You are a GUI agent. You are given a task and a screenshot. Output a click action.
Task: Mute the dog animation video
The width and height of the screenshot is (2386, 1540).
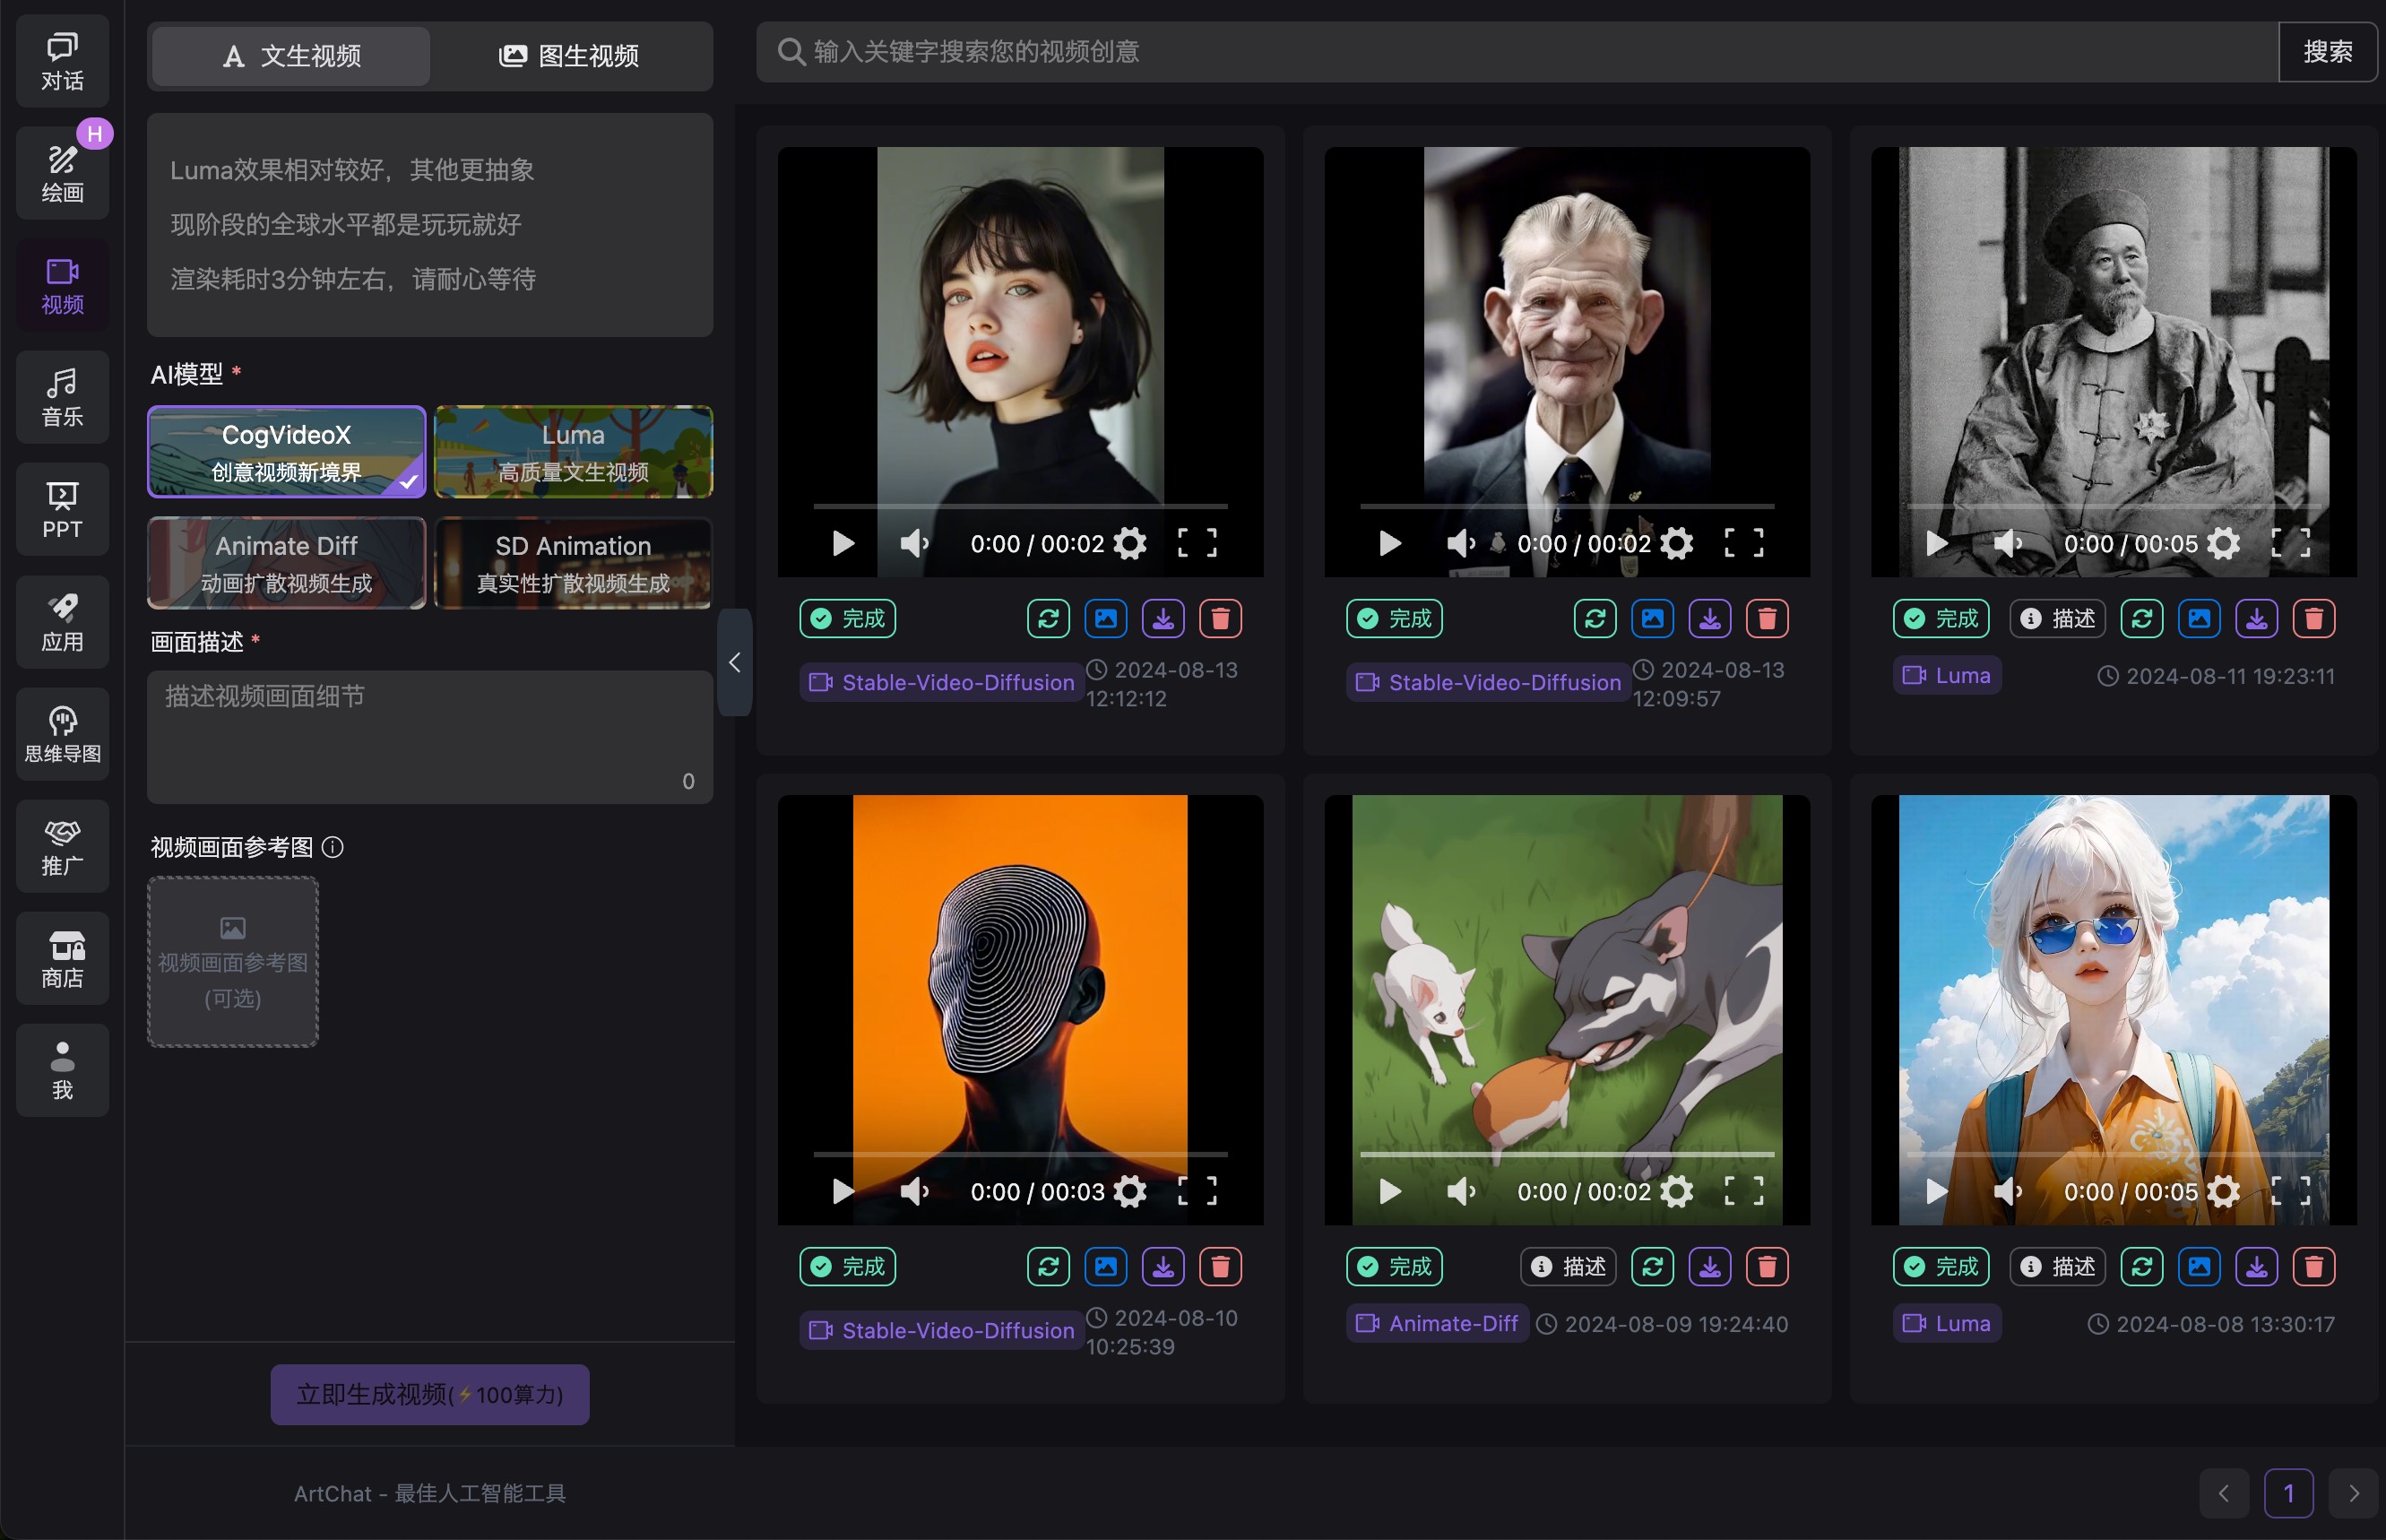coord(1462,1191)
